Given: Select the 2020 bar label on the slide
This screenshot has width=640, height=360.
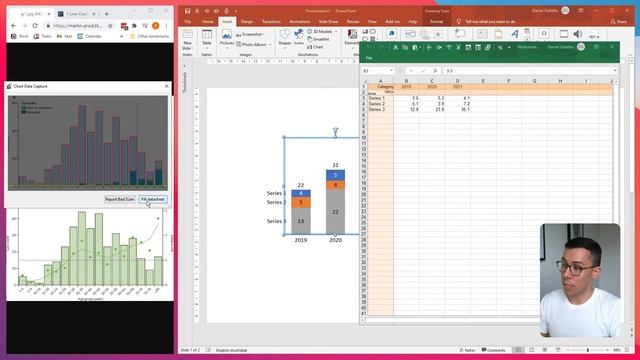Looking at the screenshot, I should pos(336,240).
